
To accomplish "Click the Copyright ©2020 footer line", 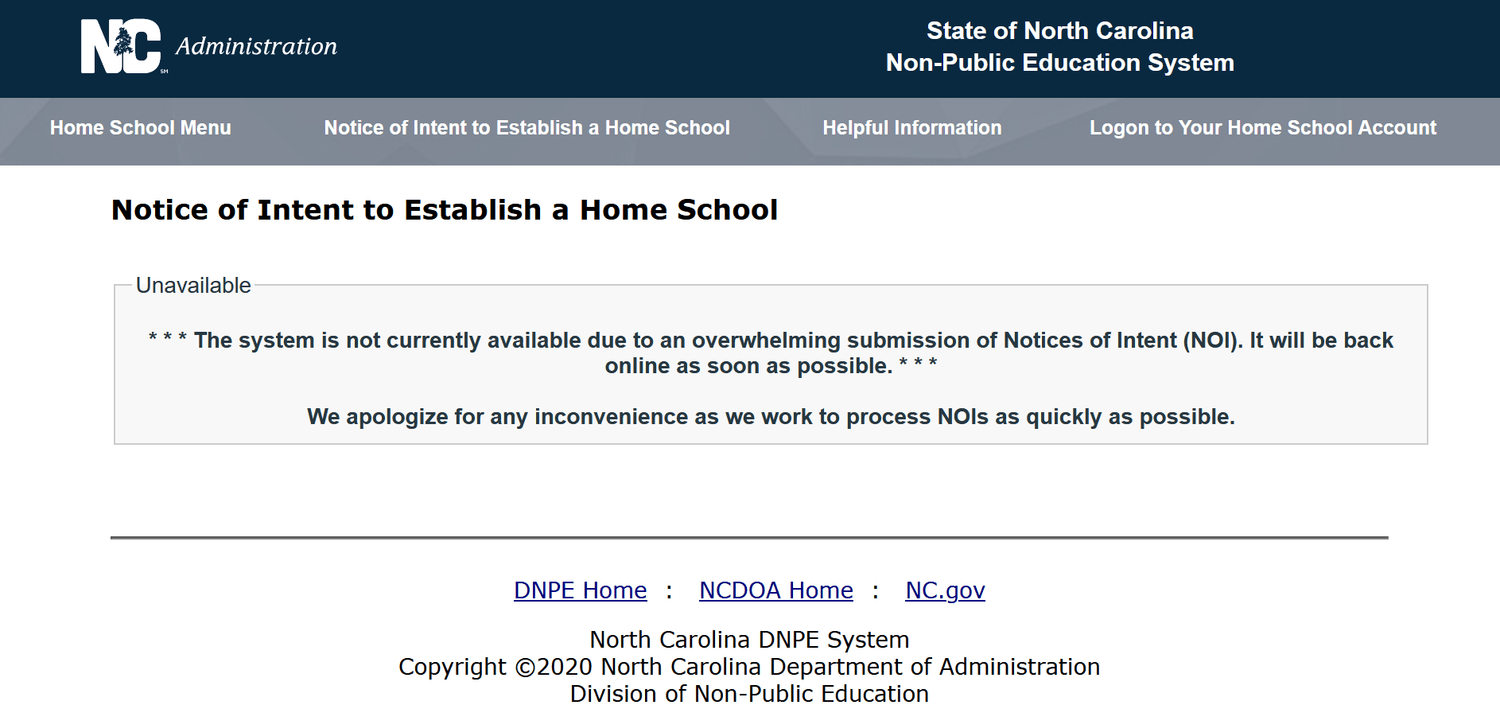I will pyautogui.click(x=749, y=667).
